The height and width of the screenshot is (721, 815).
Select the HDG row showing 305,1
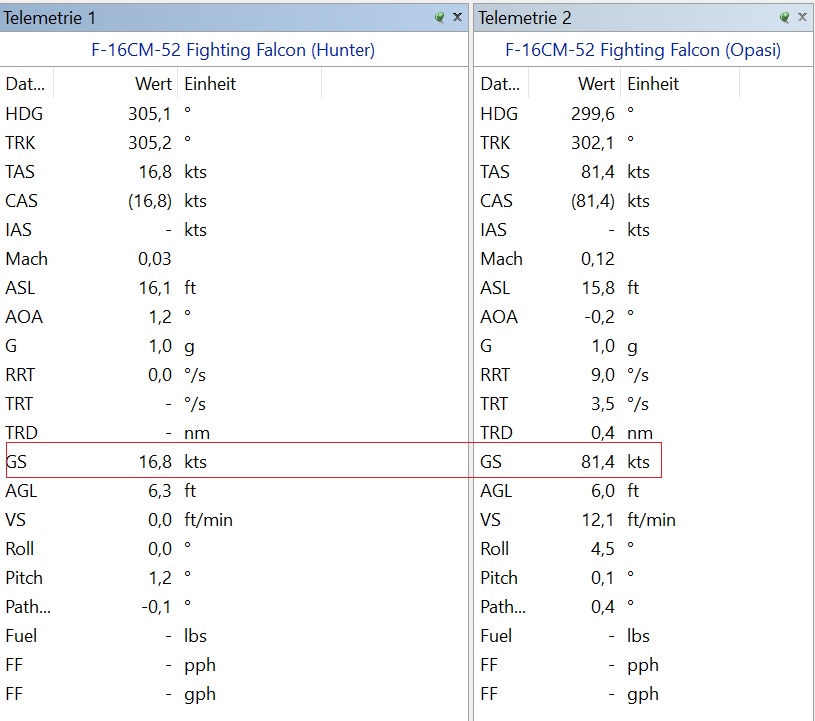pyautogui.click(x=234, y=113)
